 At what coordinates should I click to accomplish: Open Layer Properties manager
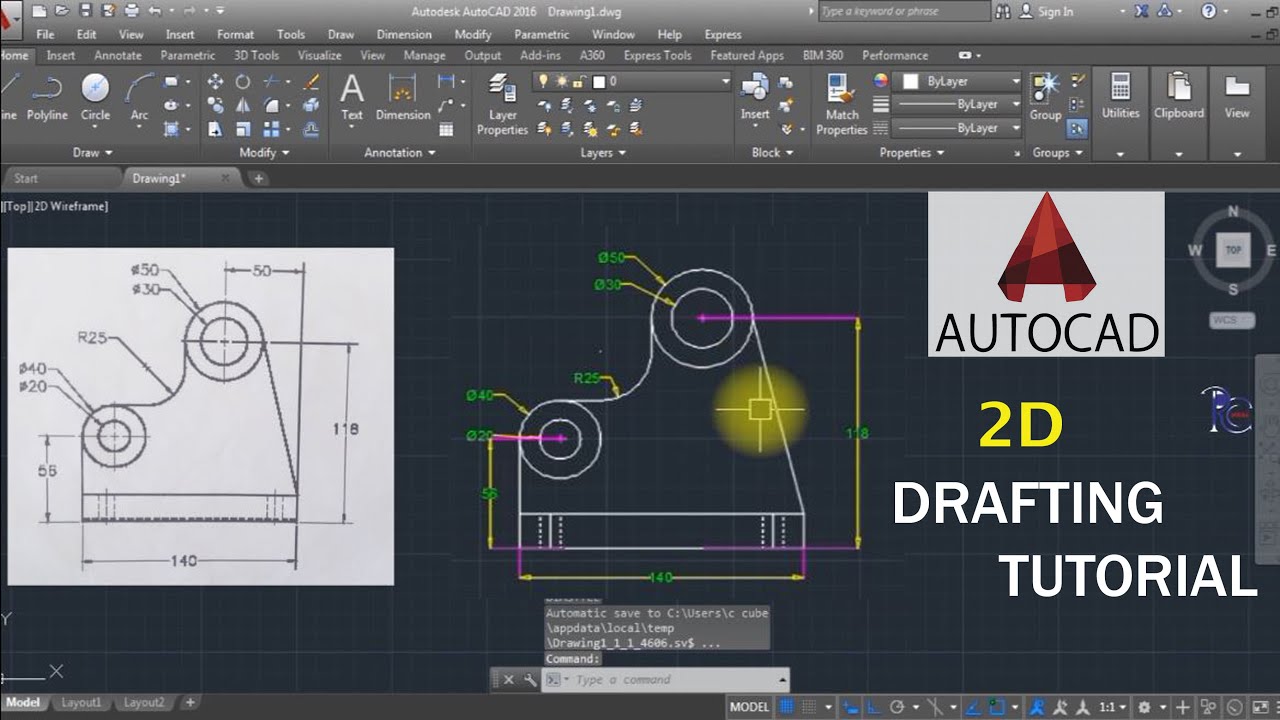coord(502,105)
